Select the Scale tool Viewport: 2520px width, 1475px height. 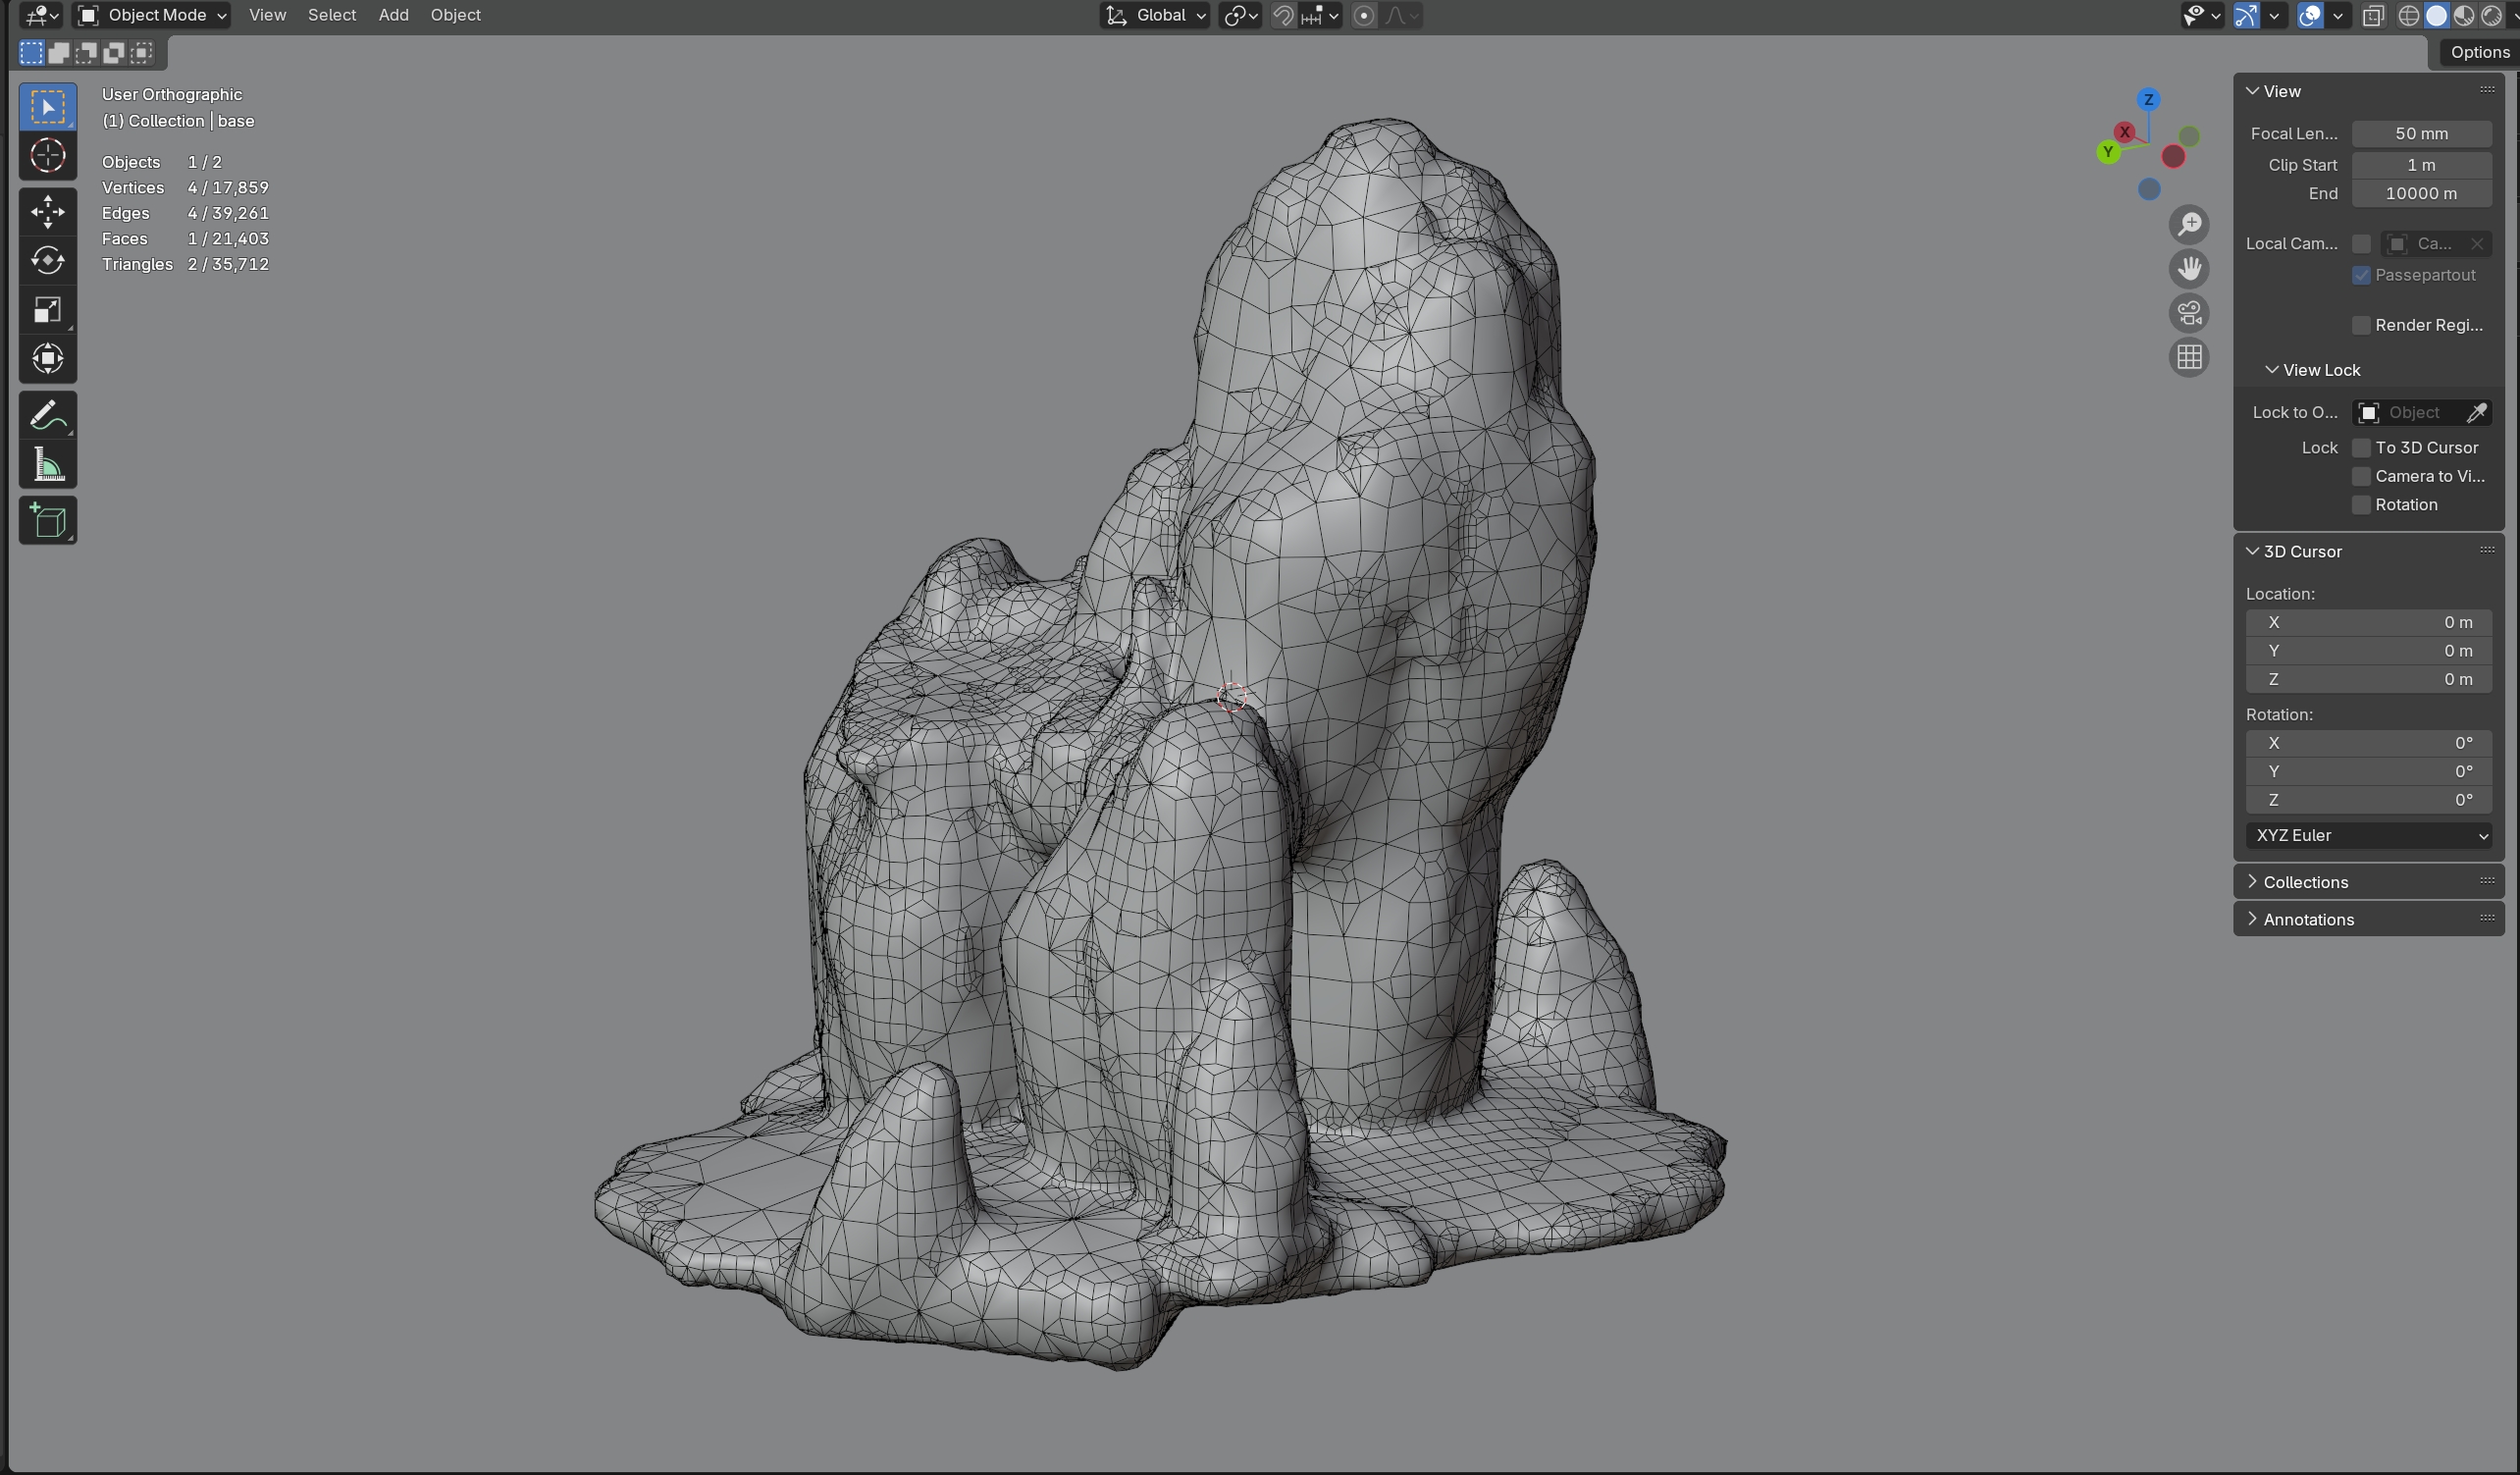[x=47, y=309]
